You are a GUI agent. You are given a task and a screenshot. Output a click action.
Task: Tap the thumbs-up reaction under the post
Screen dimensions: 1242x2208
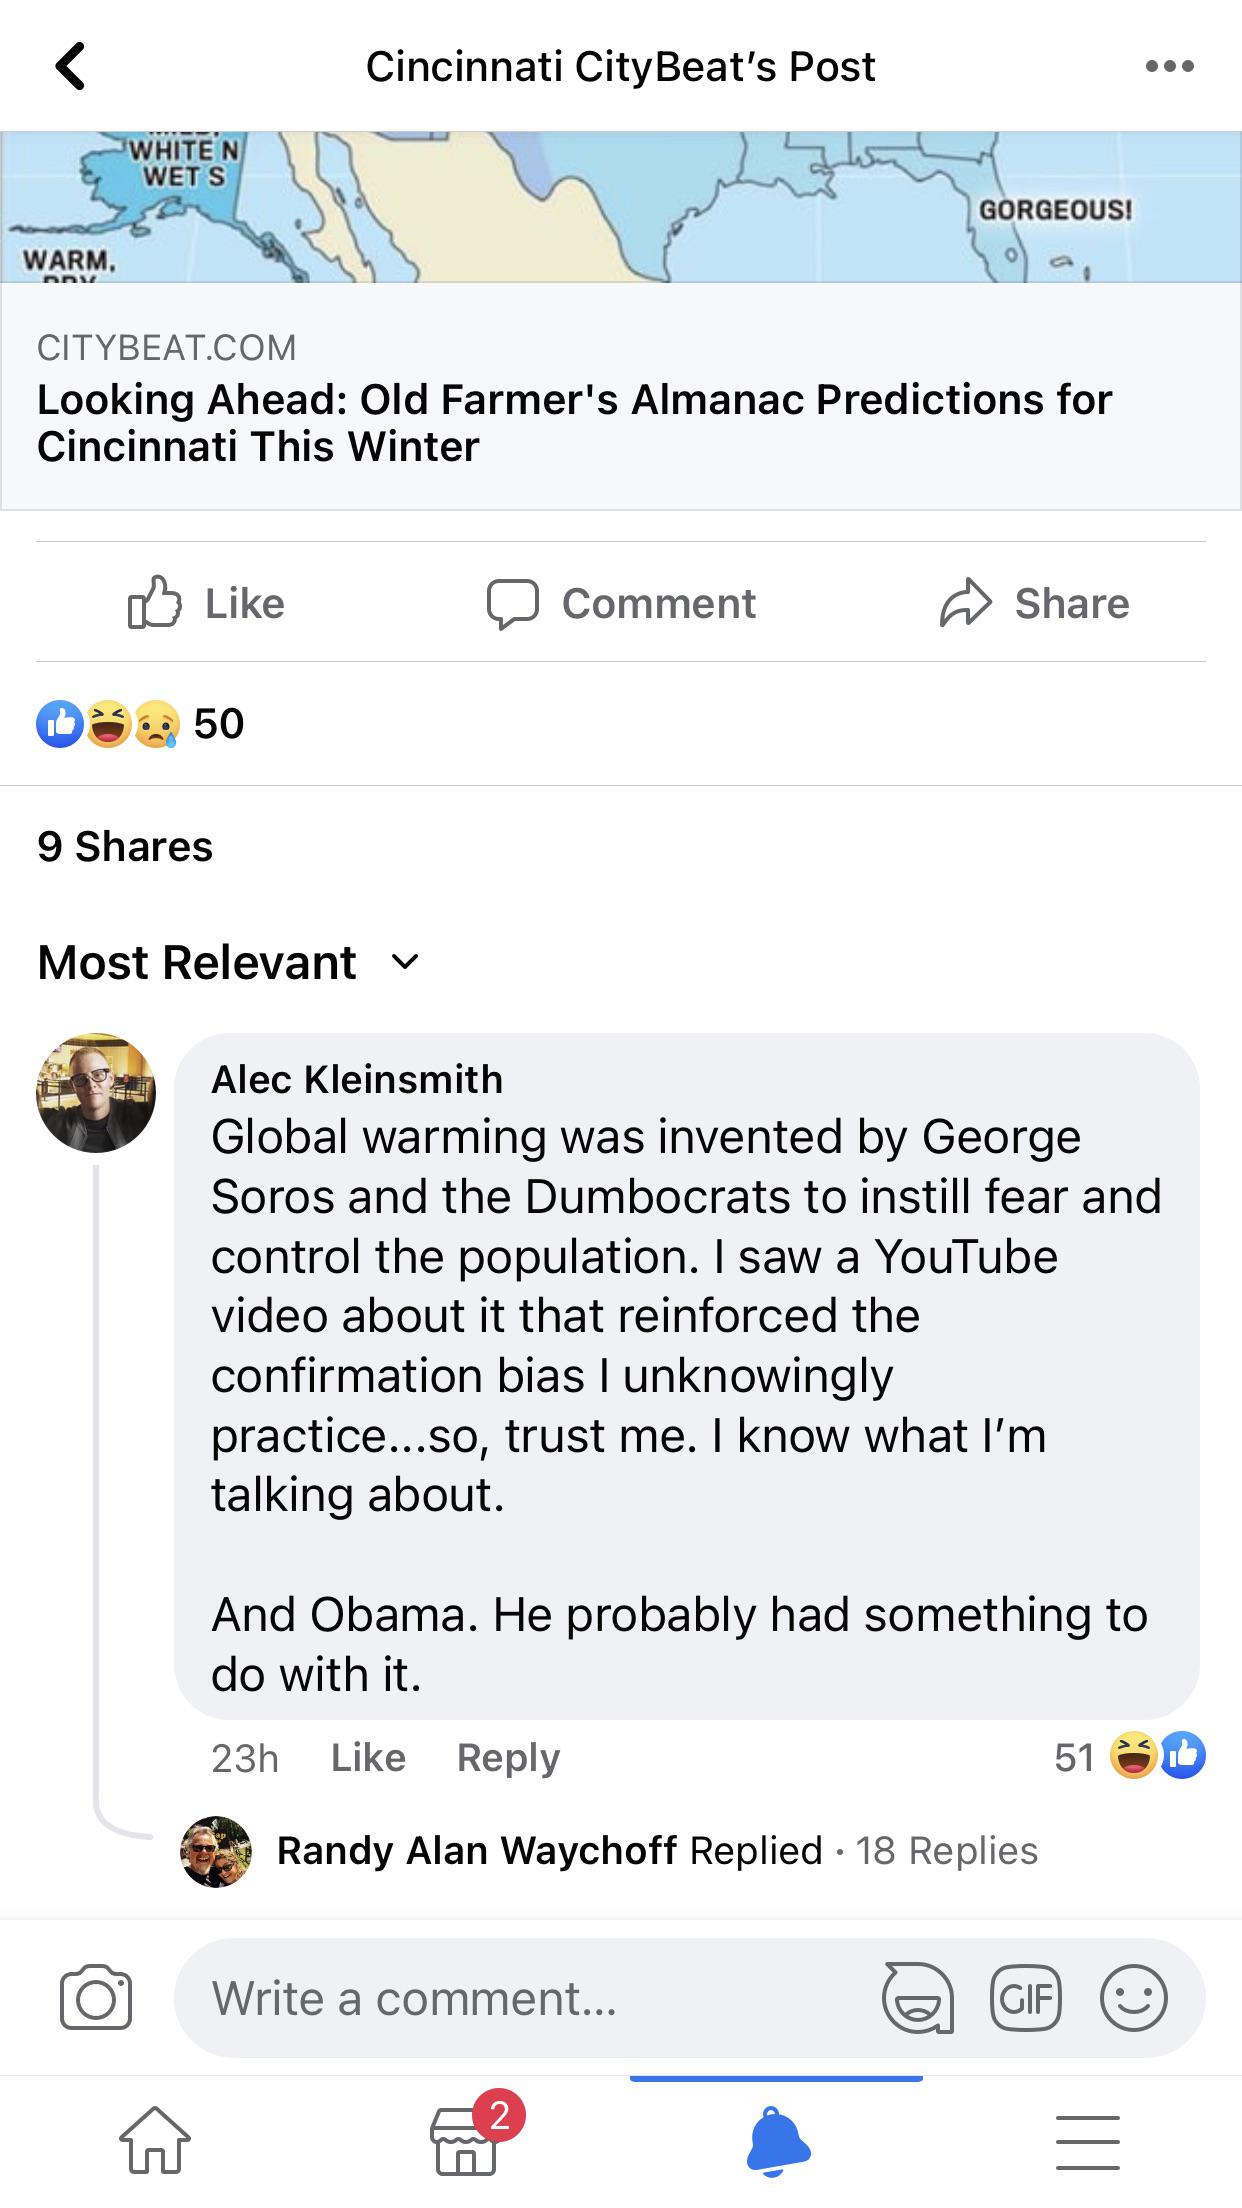pos(57,724)
